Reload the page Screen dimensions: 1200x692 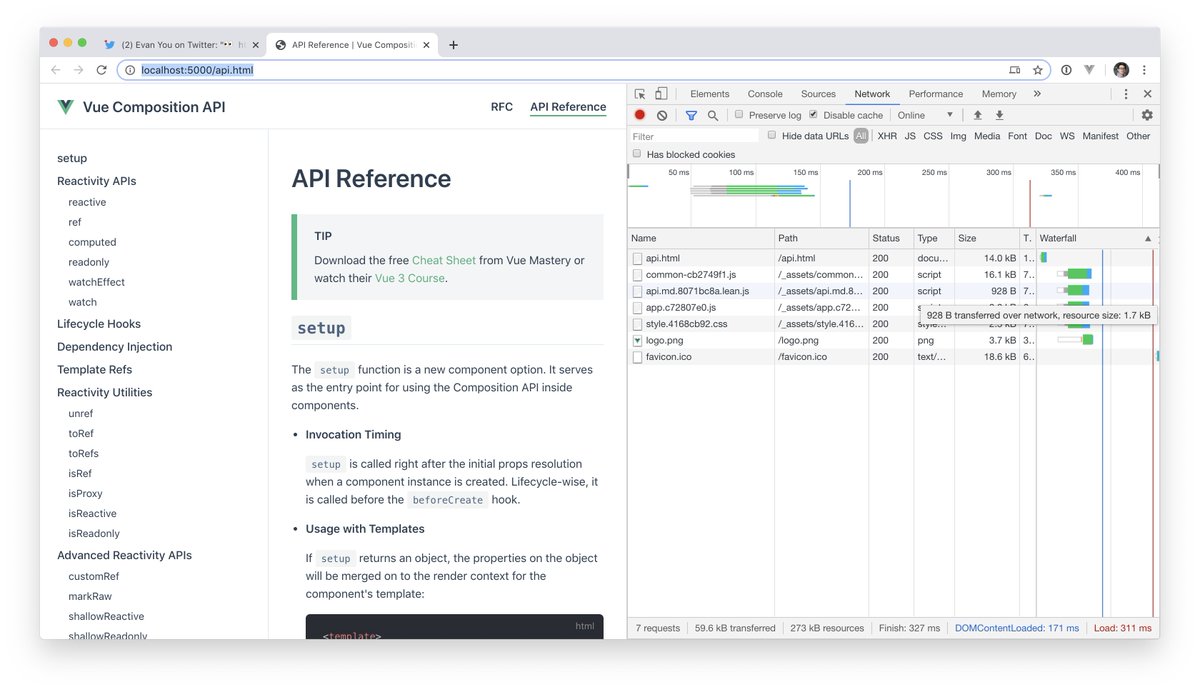(101, 70)
